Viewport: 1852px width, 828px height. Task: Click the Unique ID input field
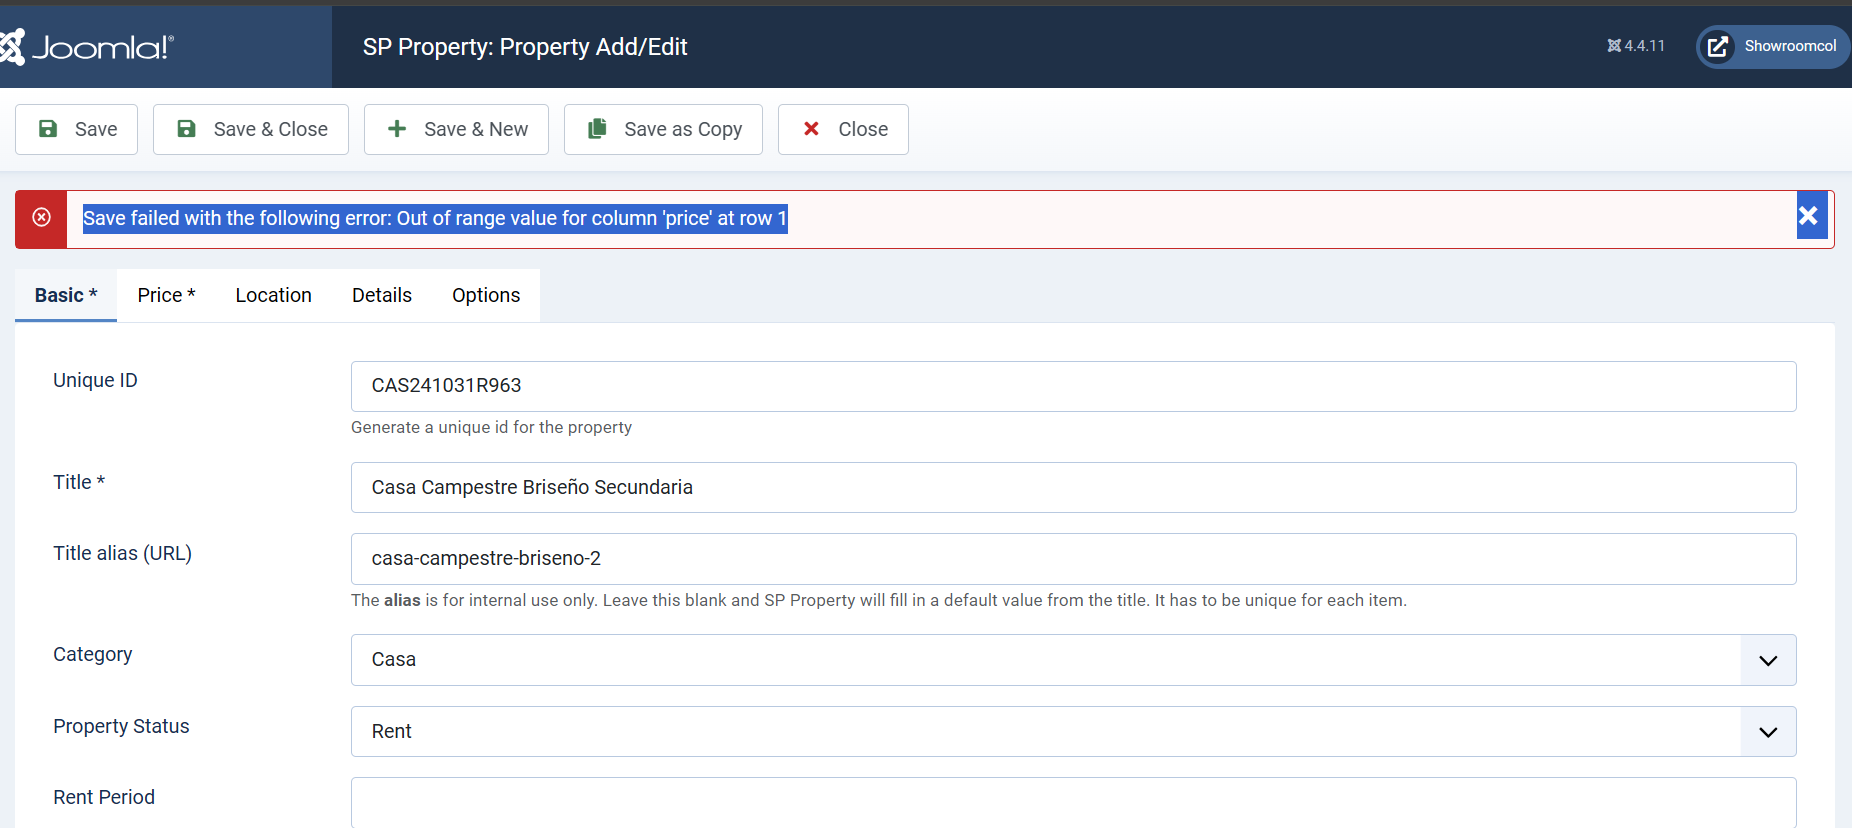click(1073, 386)
